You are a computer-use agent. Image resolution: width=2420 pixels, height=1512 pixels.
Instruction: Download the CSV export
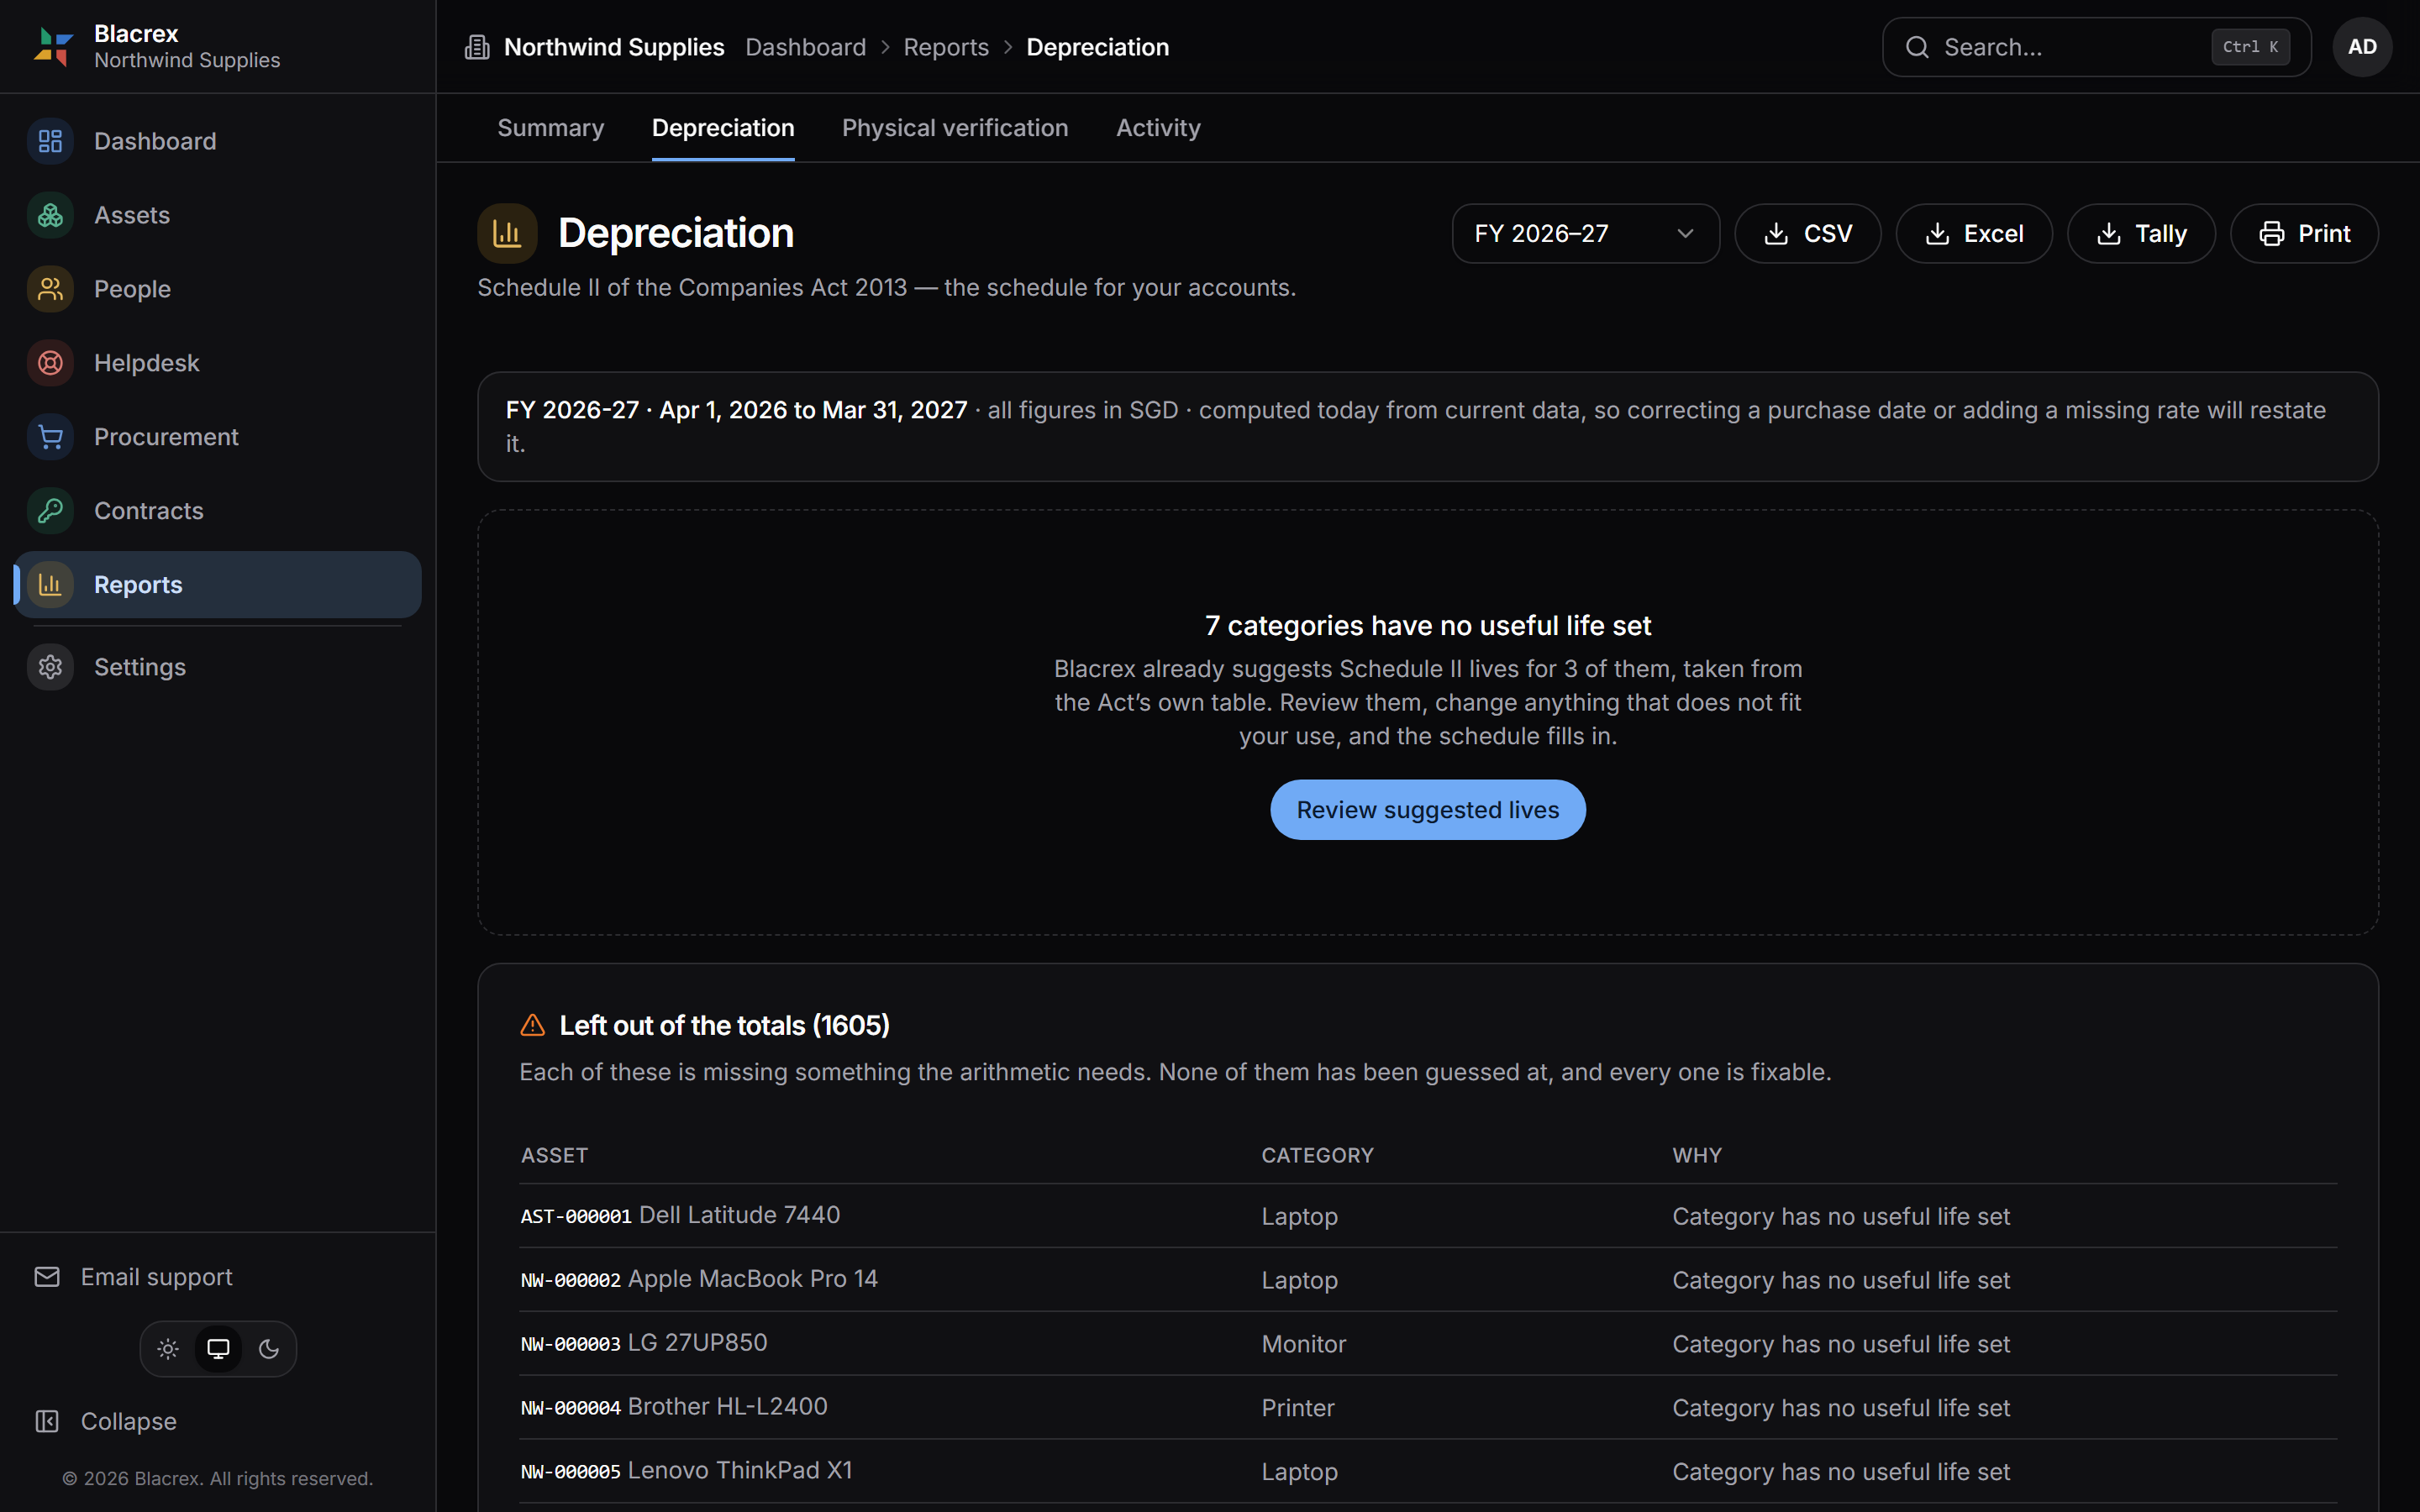pos(1808,234)
